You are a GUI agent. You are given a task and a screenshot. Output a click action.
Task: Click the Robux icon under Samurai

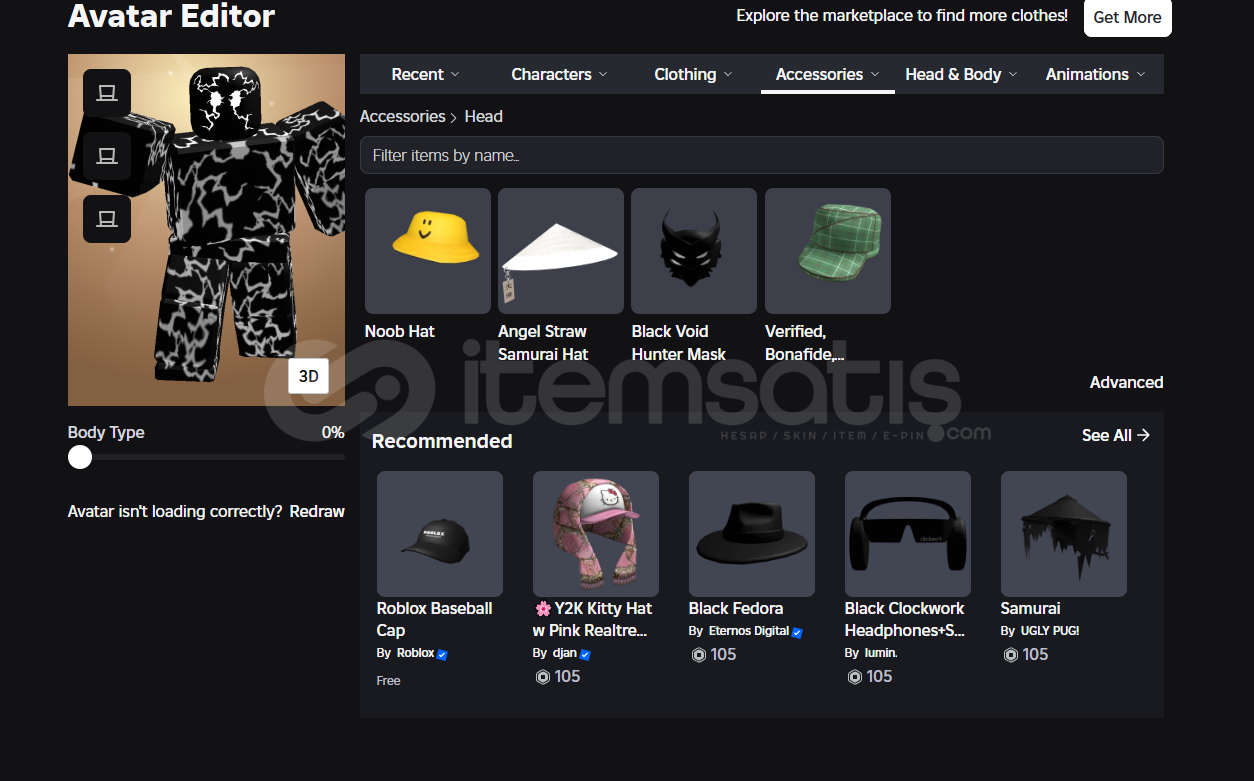click(1011, 655)
